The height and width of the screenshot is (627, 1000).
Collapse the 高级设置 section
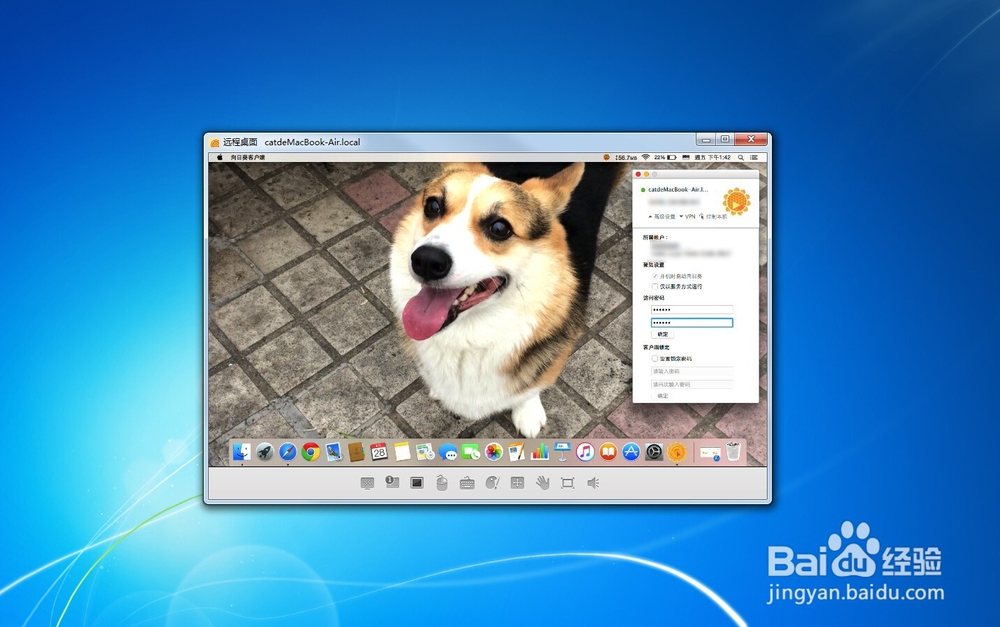(x=662, y=217)
